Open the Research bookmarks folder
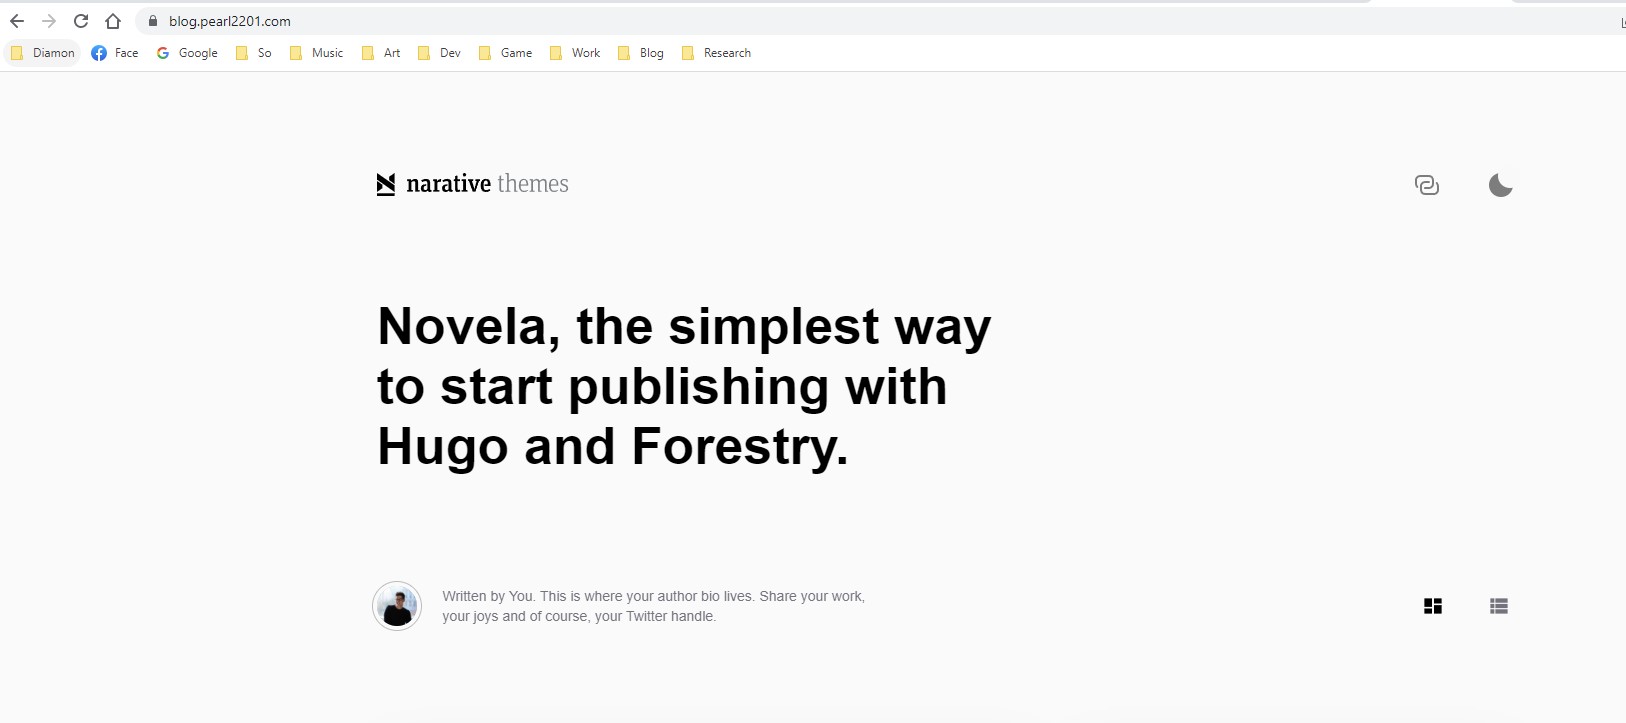 click(x=716, y=53)
